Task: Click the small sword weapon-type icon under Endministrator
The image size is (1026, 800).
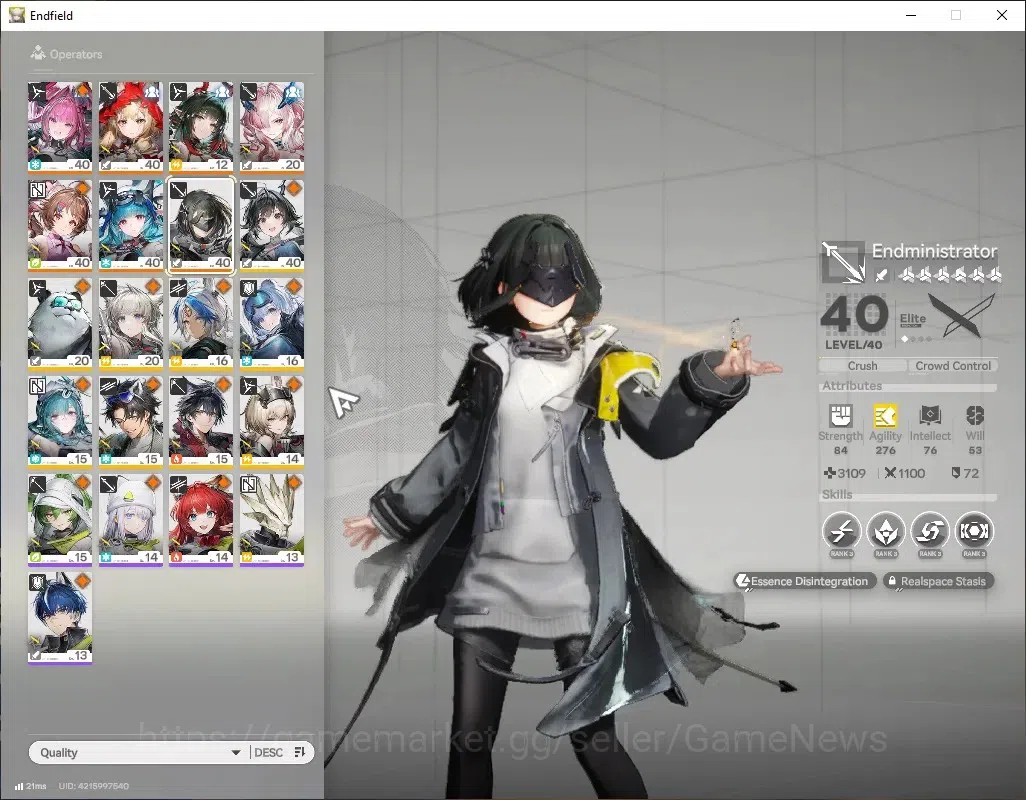Action: 881,275
